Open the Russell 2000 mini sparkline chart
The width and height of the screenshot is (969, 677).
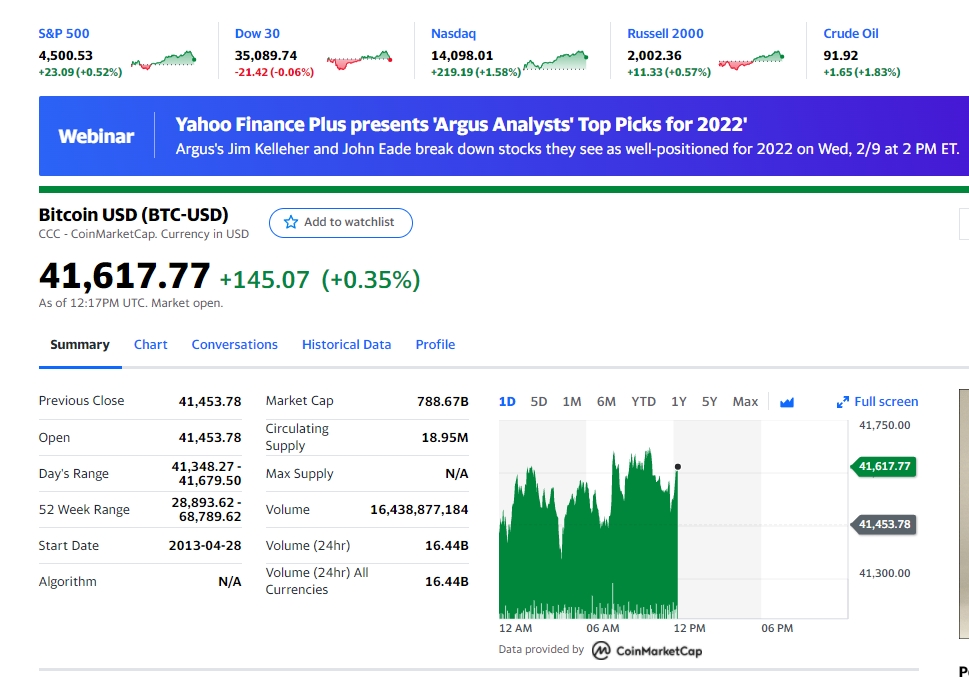coord(751,61)
